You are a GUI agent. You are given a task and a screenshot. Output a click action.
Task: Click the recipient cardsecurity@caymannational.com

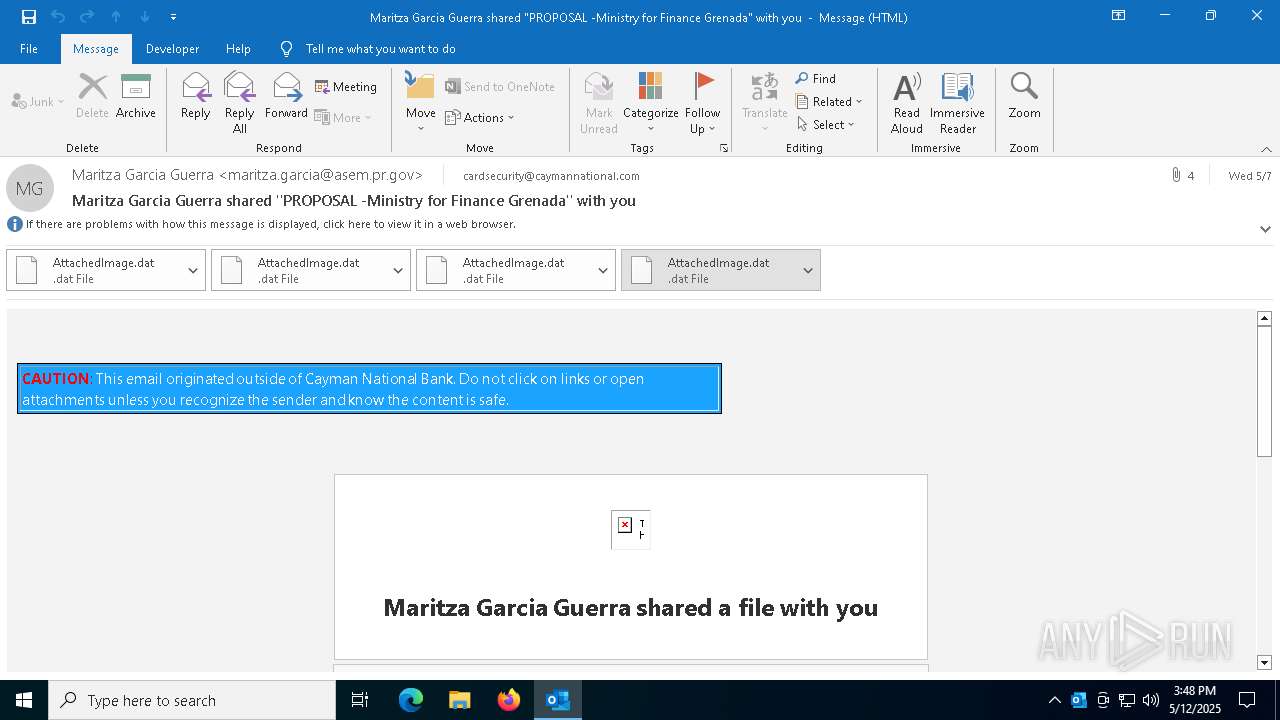(x=551, y=176)
